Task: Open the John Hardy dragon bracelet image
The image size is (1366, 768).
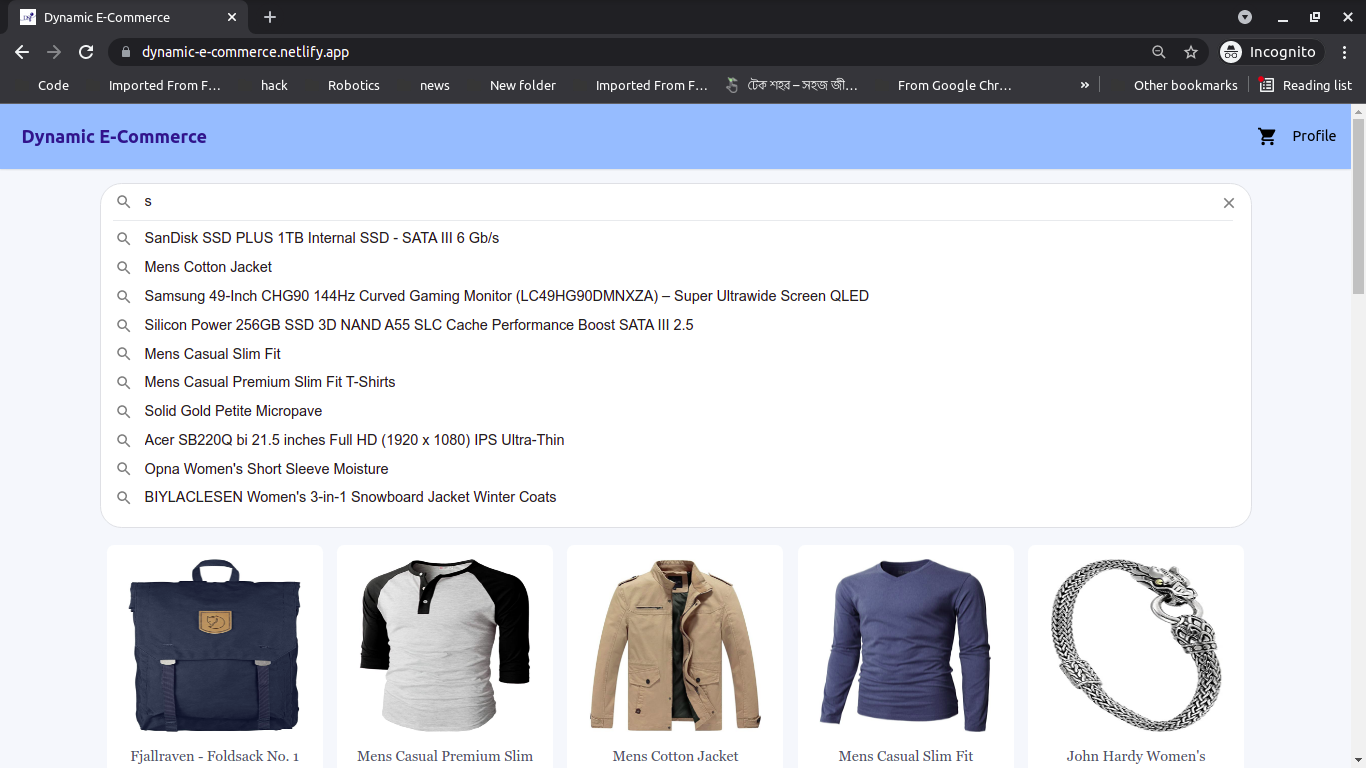Action: [x=1136, y=645]
